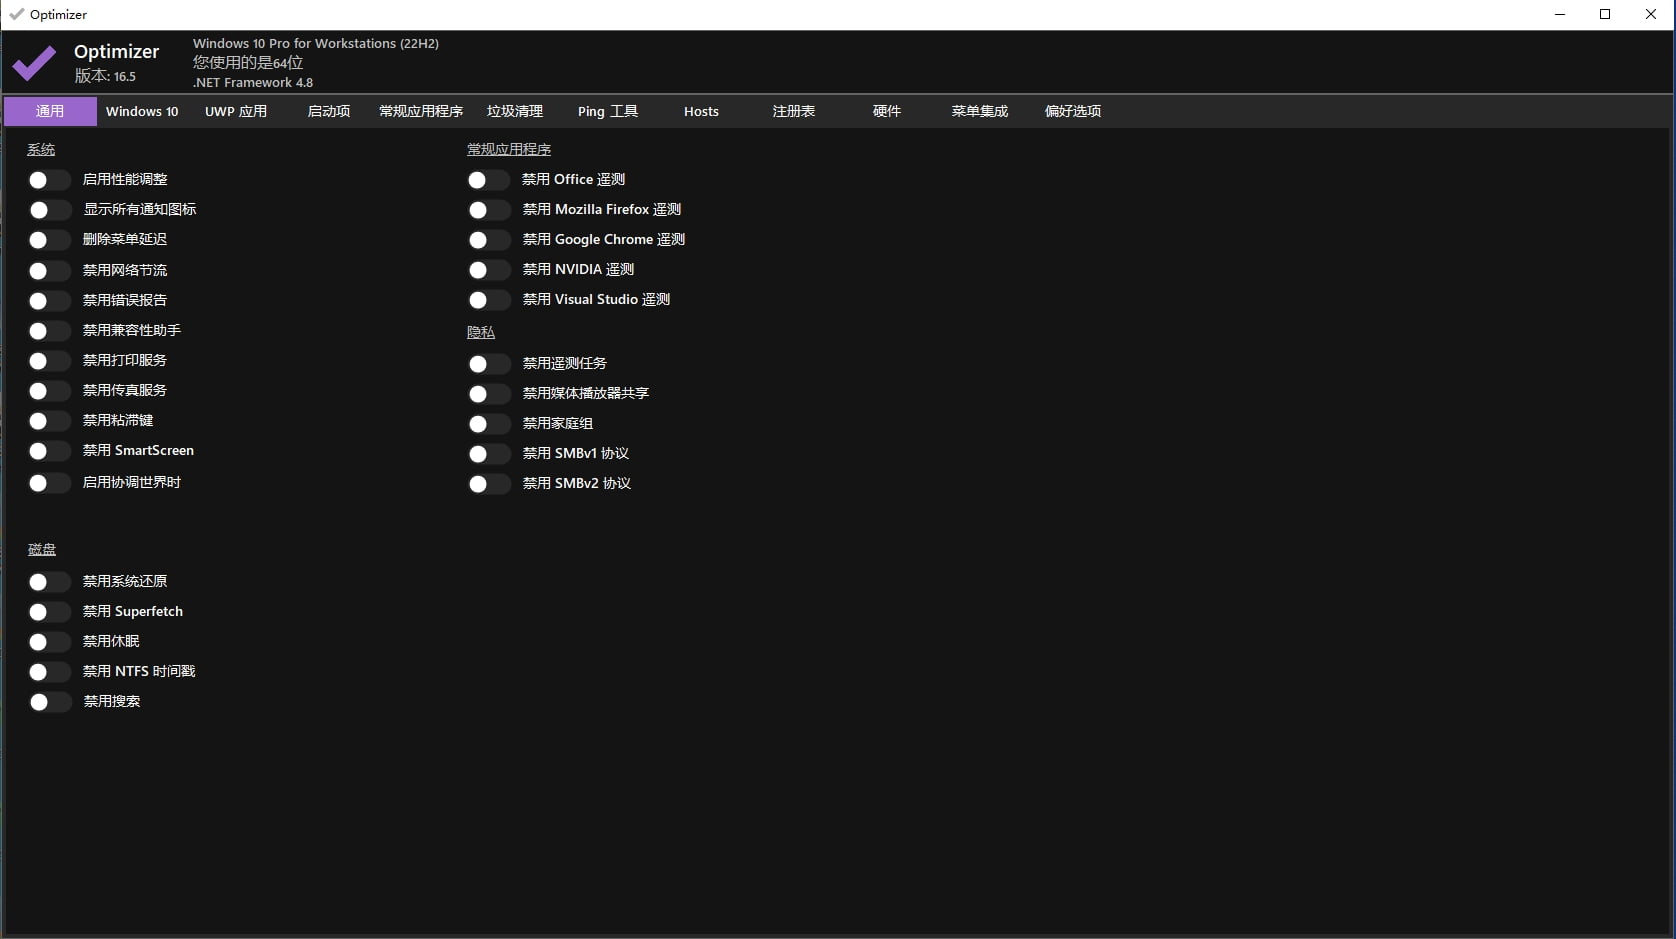
Task: Enable 禁用兼容性助手 switch
Action: tap(48, 331)
